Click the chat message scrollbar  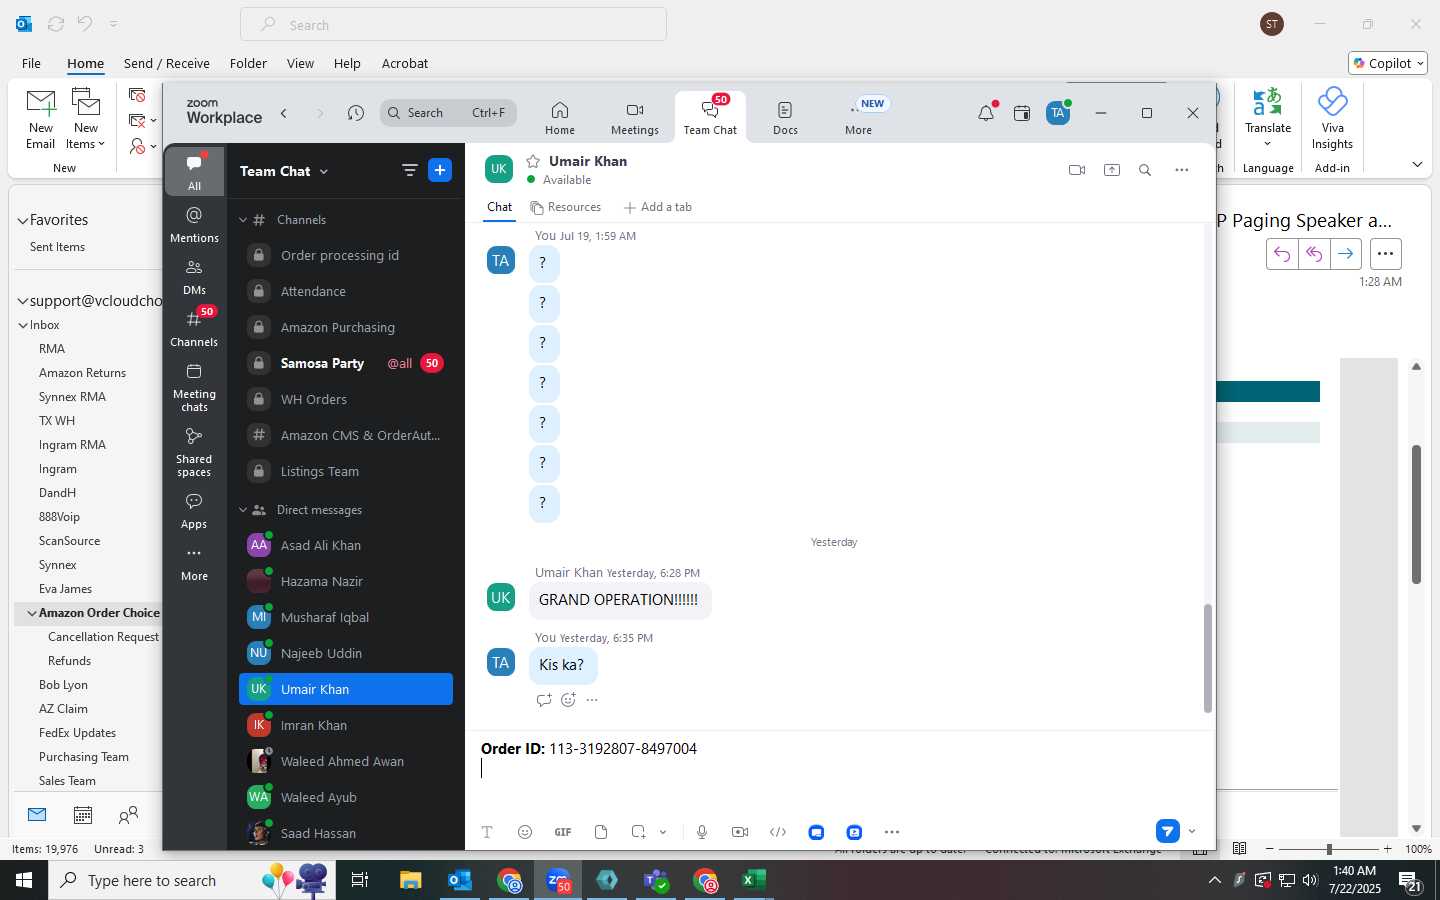tap(1207, 658)
